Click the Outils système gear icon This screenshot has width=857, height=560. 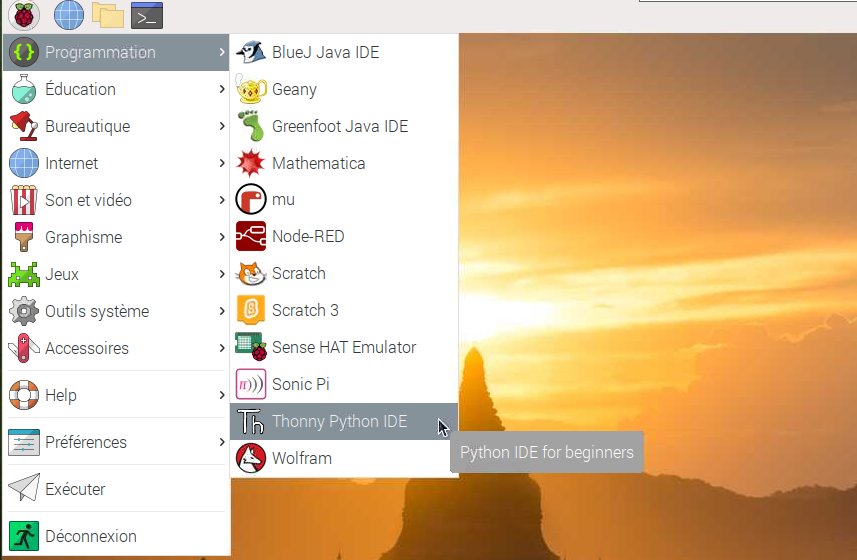24,311
